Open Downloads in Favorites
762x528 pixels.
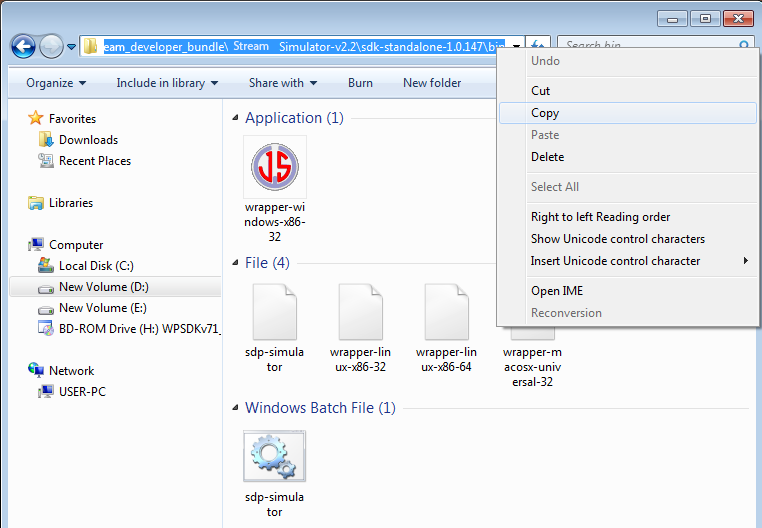tap(88, 140)
